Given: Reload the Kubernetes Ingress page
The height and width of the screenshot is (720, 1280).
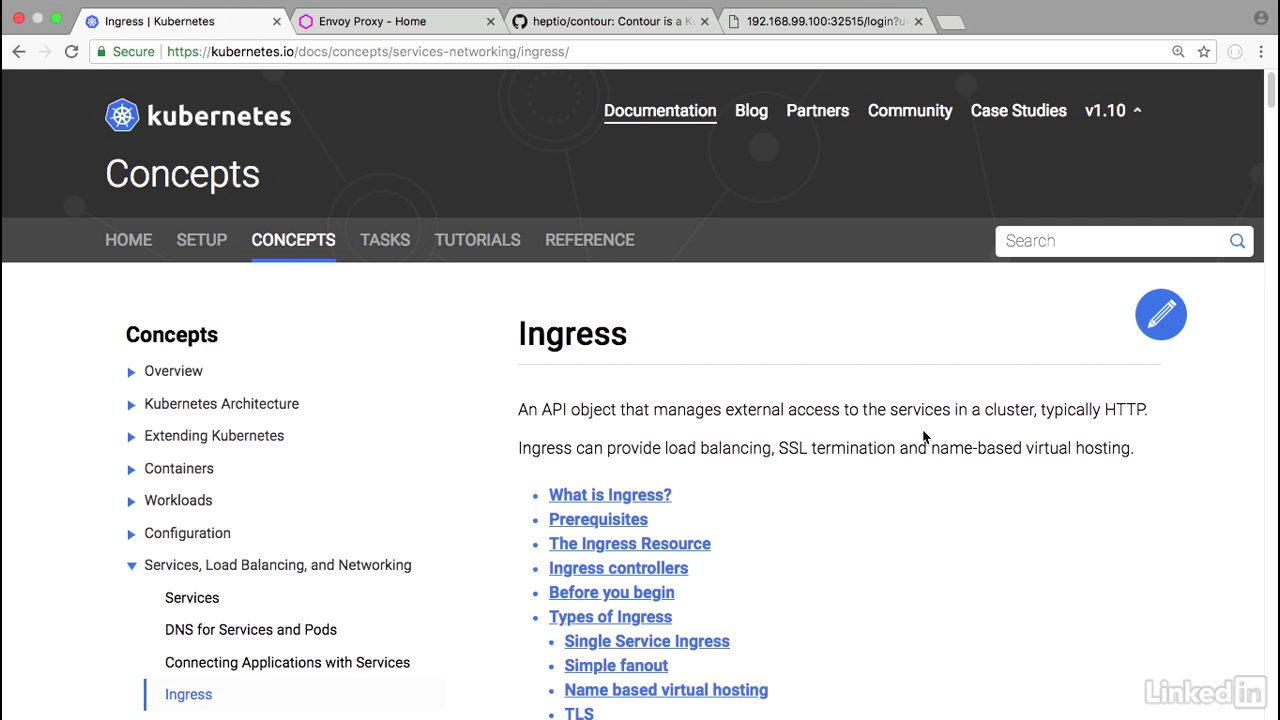Looking at the screenshot, I should pos(72,52).
